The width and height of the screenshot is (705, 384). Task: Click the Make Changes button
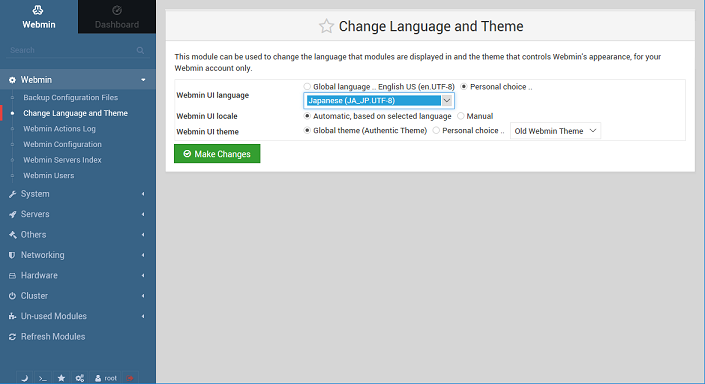217,154
